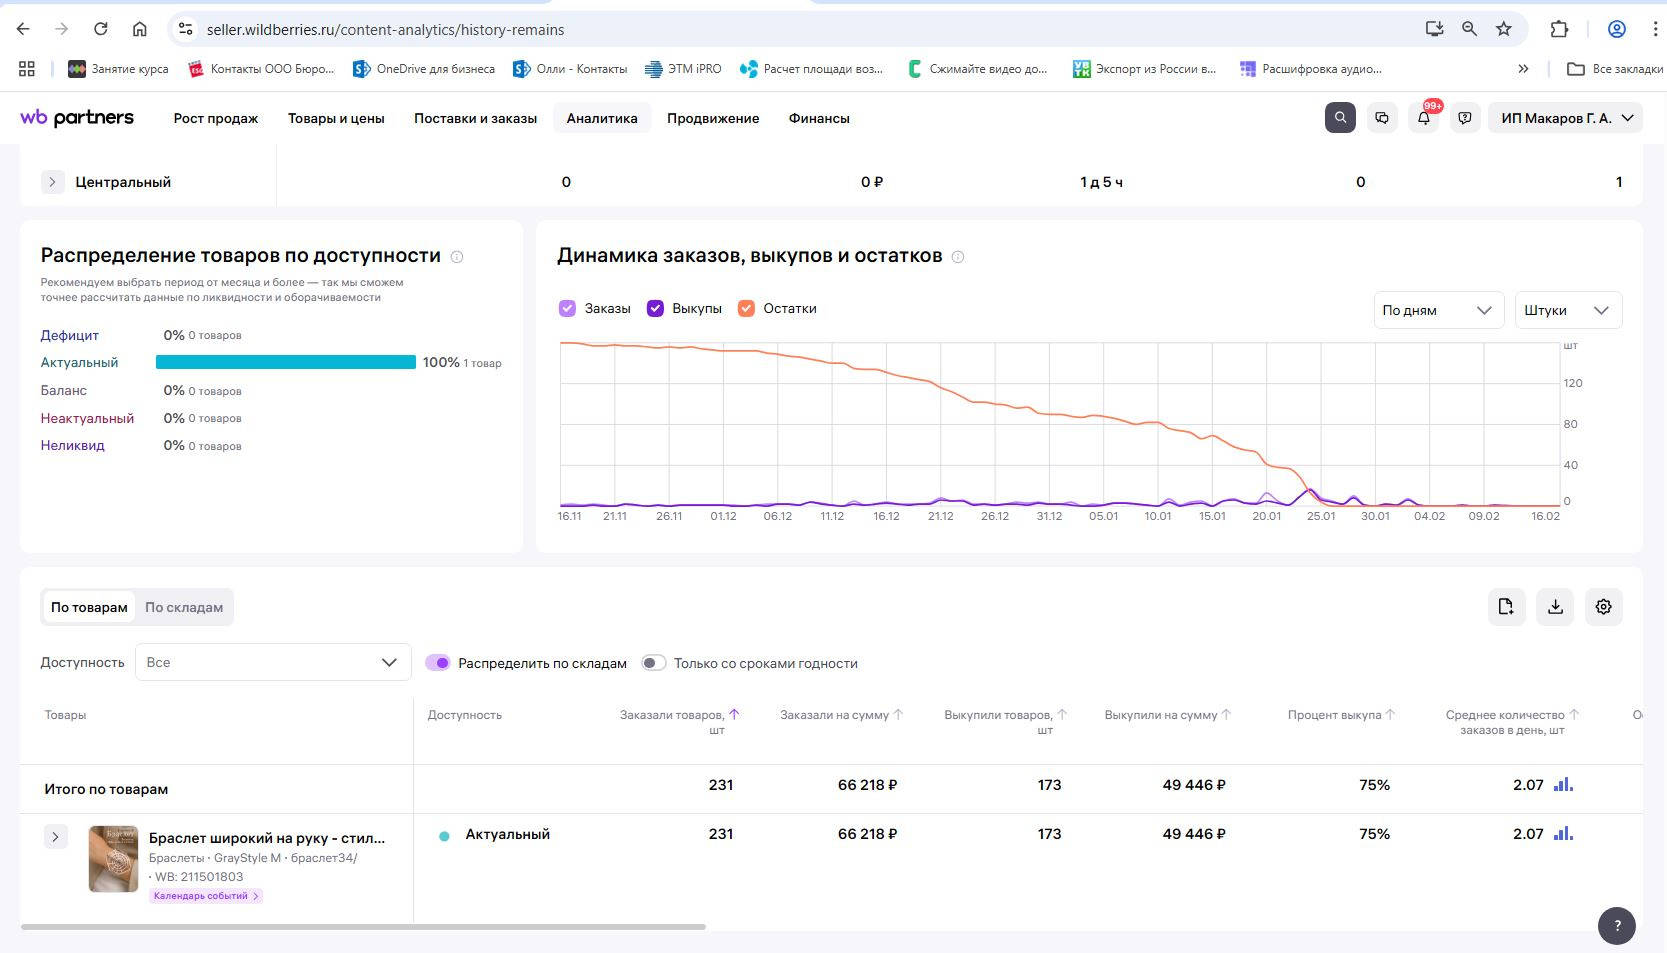Open table settings gear icon
Image resolution: width=1667 pixels, height=953 pixels.
point(1603,607)
